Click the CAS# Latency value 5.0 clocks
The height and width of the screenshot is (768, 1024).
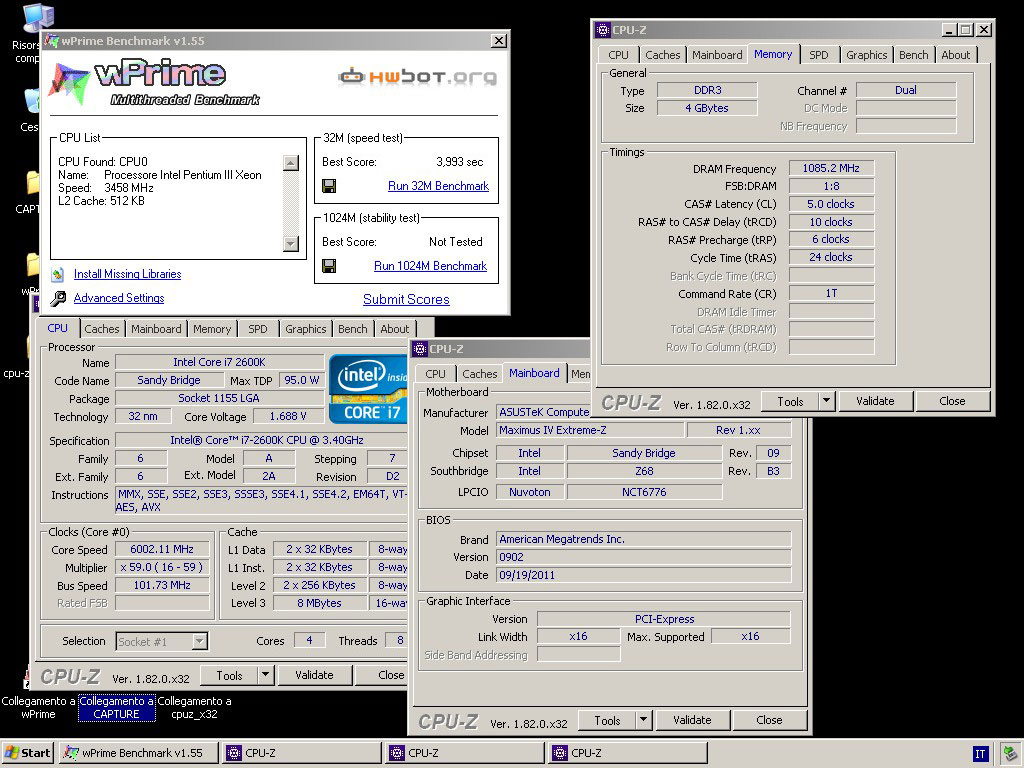pos(831,204)
